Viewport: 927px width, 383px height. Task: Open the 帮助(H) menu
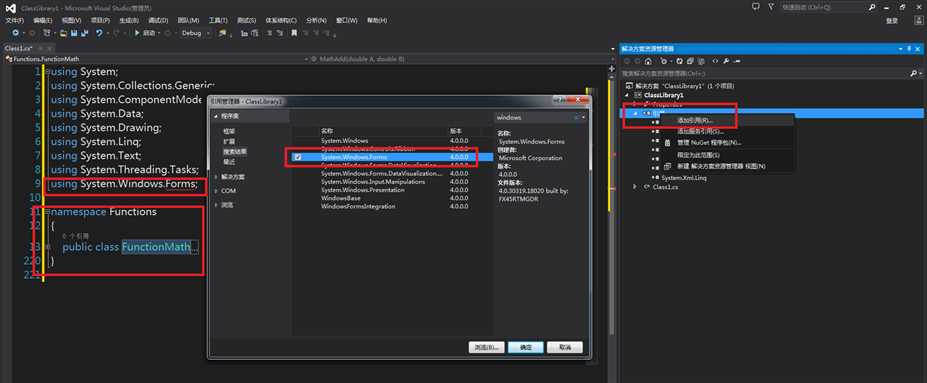377,20
